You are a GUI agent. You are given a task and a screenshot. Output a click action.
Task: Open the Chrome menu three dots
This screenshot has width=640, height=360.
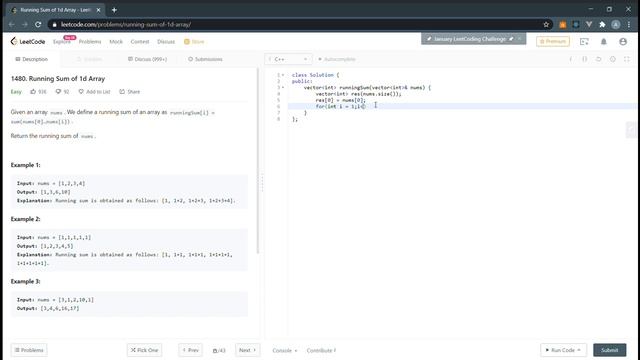[x=629, y=24]
